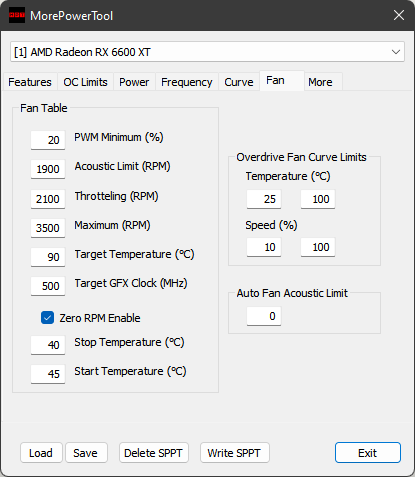415x477 pixels.
Task: Select the Acoustic Limit (RPM) input field
Action: pyautogui.click(x=48, y=169)
